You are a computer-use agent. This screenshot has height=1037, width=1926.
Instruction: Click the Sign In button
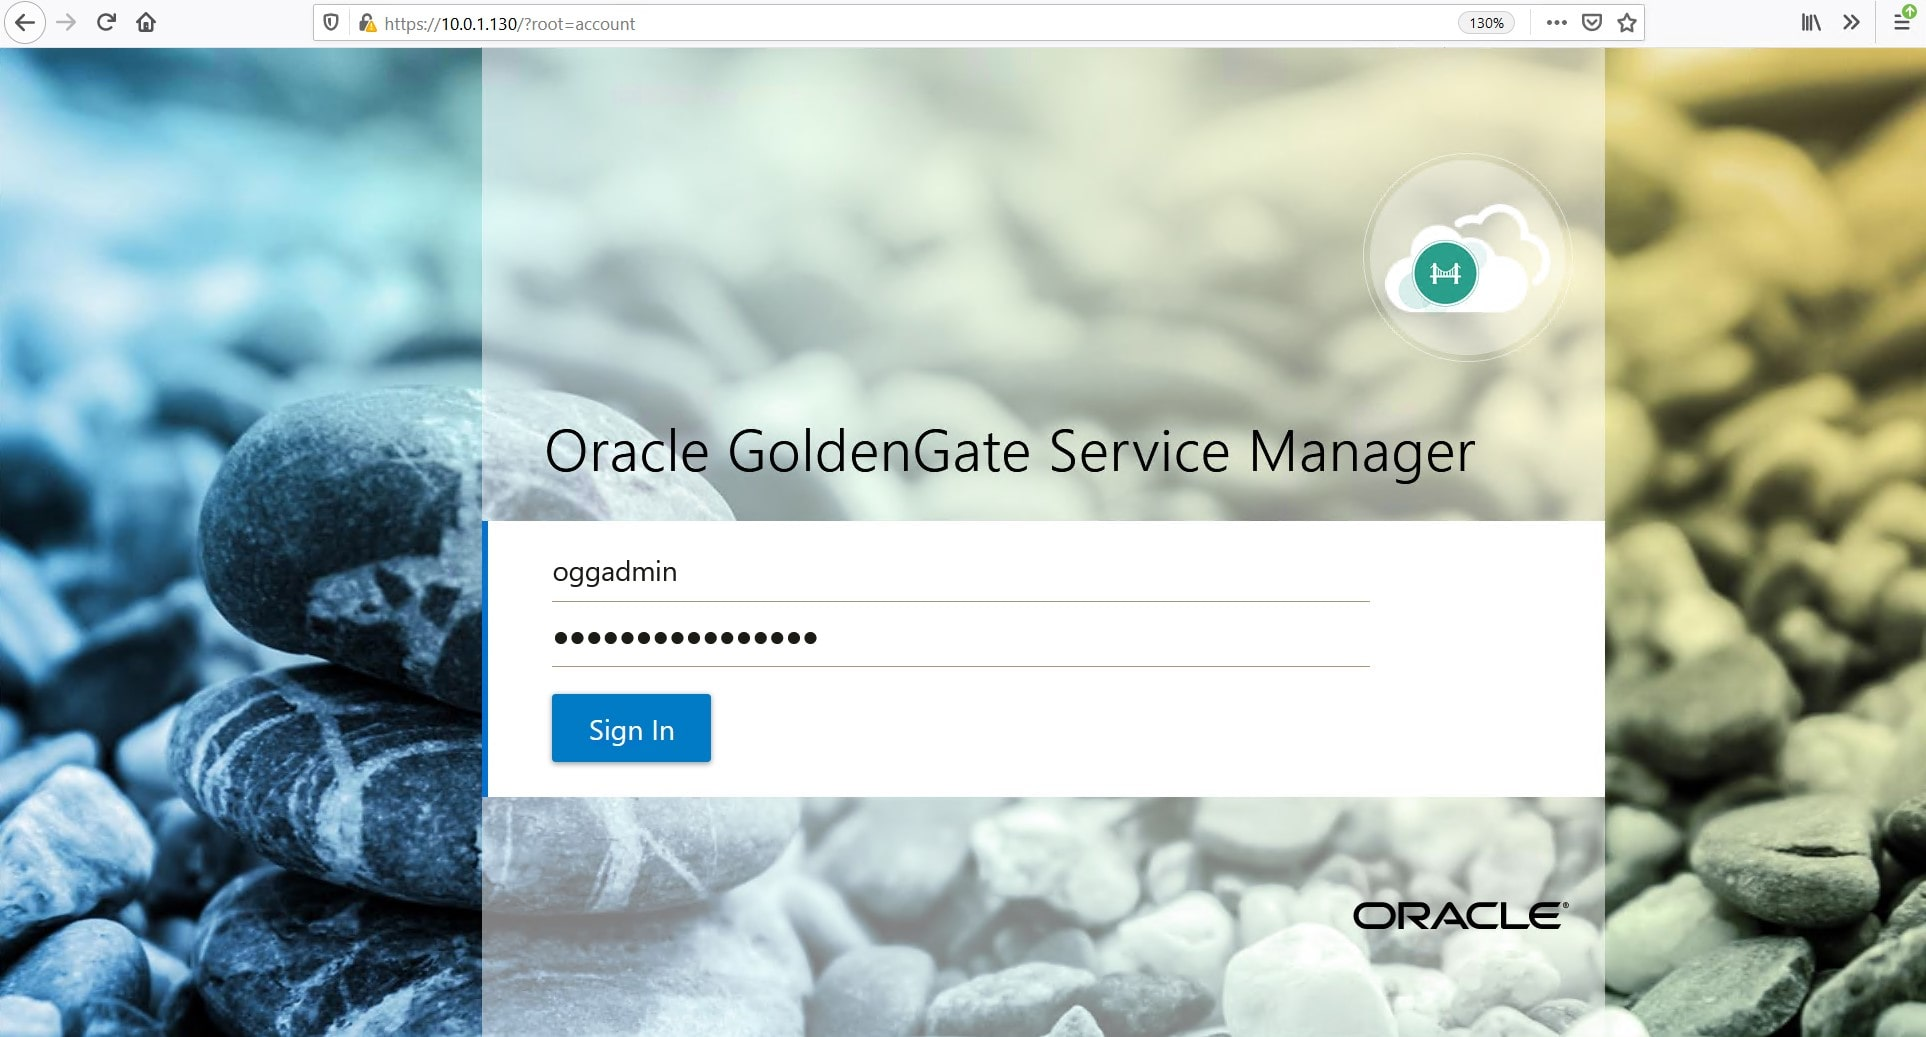[631, 728]
